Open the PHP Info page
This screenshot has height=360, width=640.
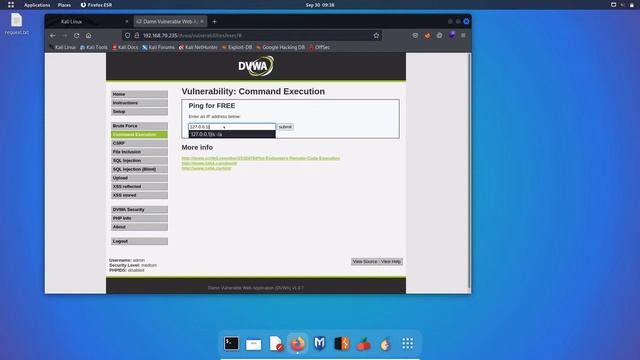click(139, 218)
